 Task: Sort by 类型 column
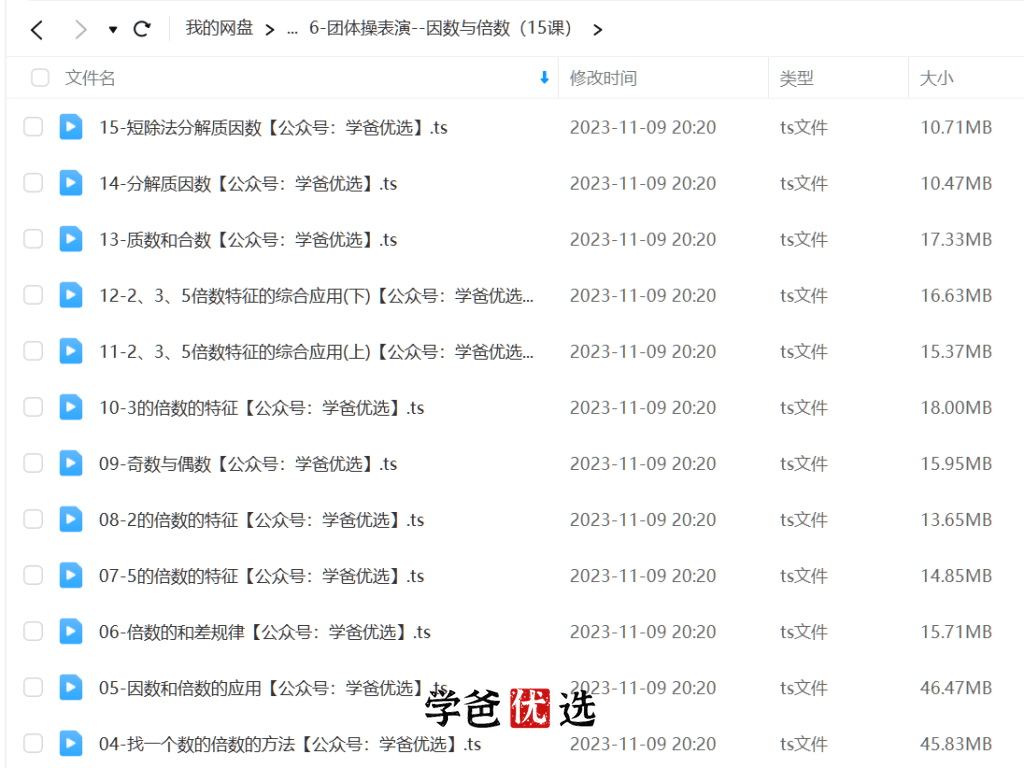tap(796, 78)
